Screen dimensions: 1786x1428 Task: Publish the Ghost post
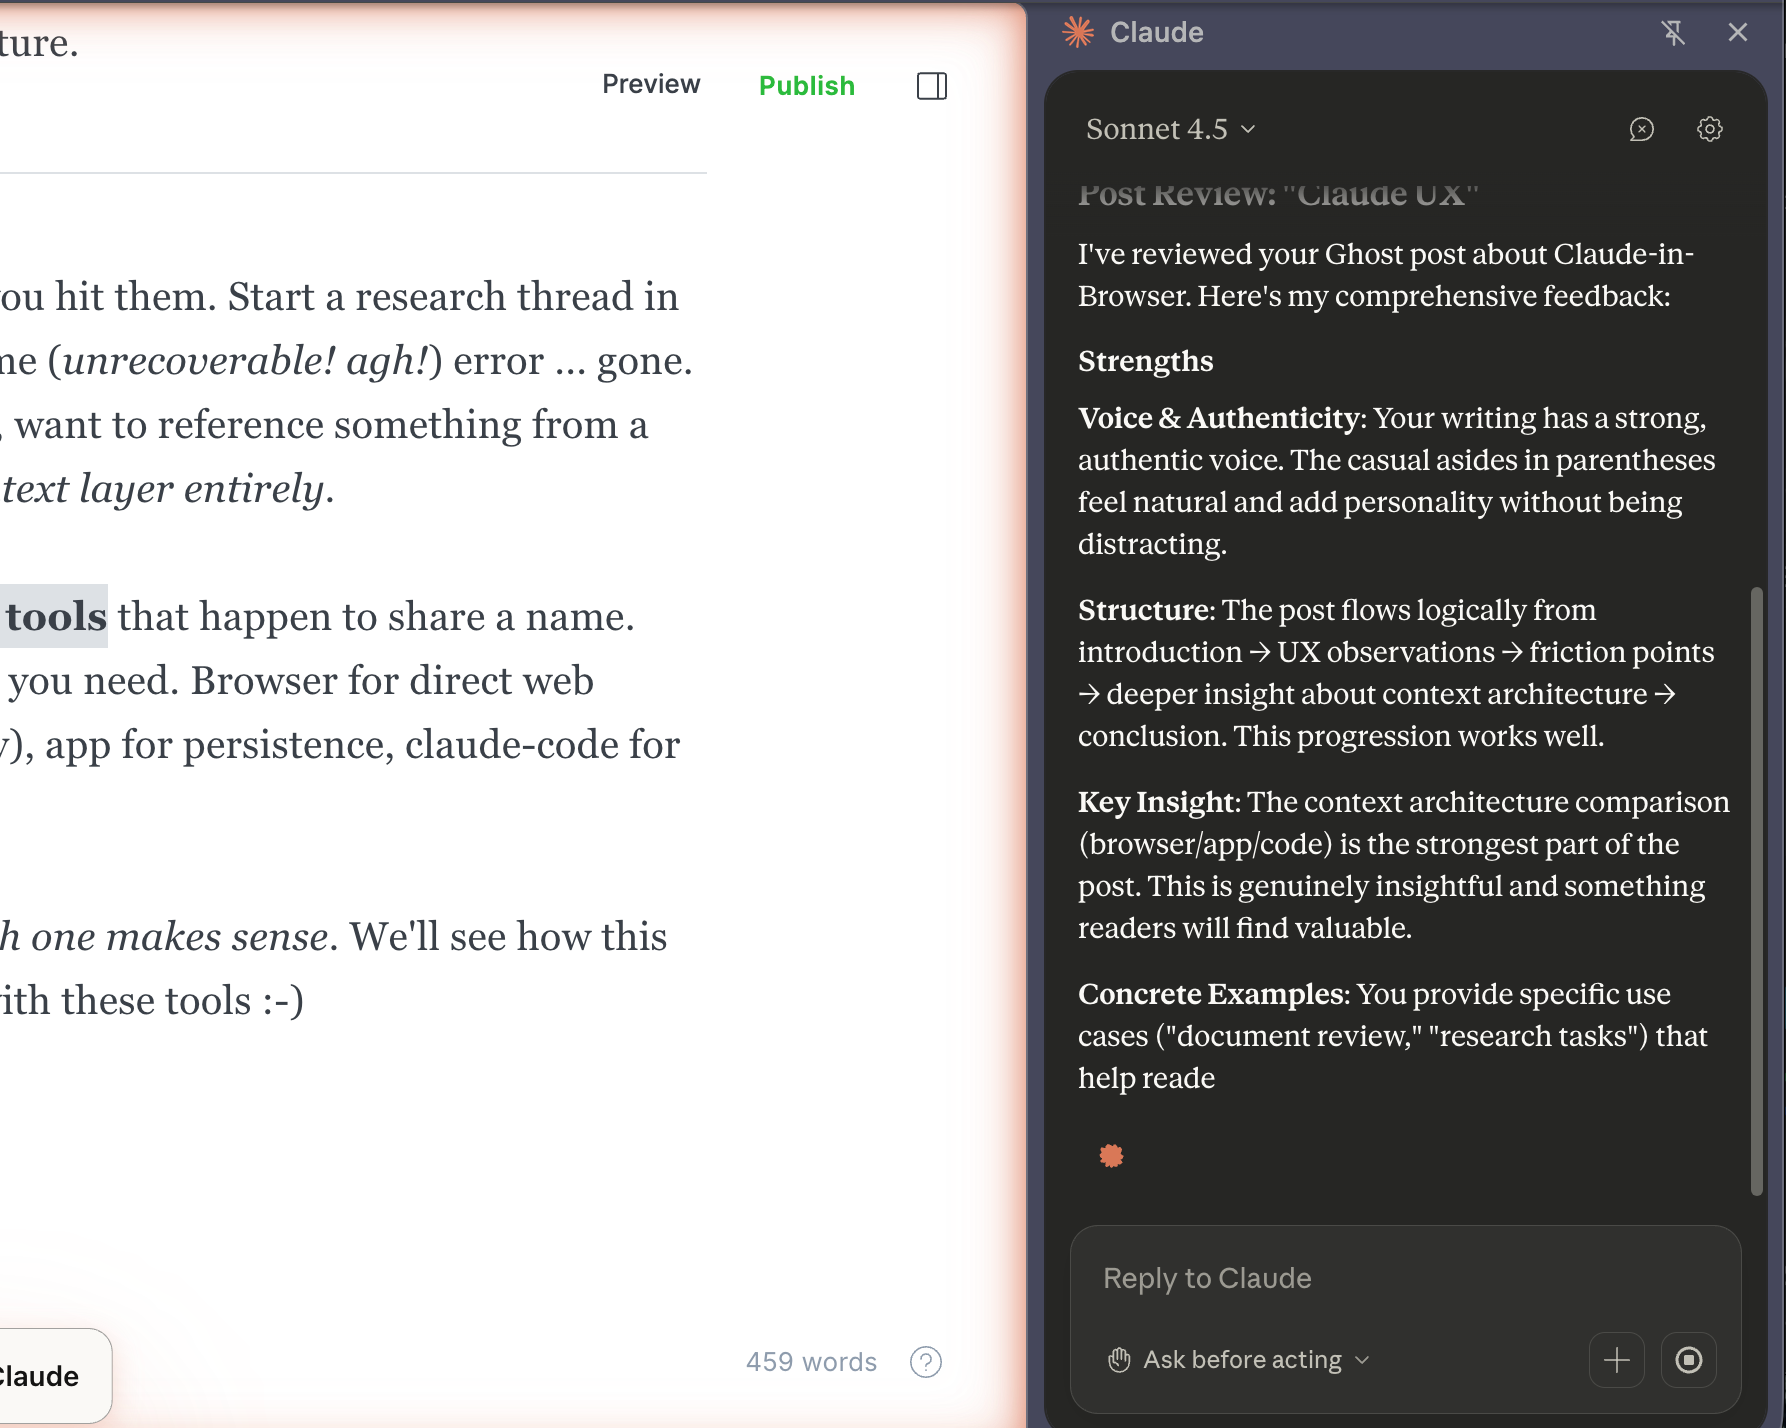pyautogui.click(x=806, y=86)
